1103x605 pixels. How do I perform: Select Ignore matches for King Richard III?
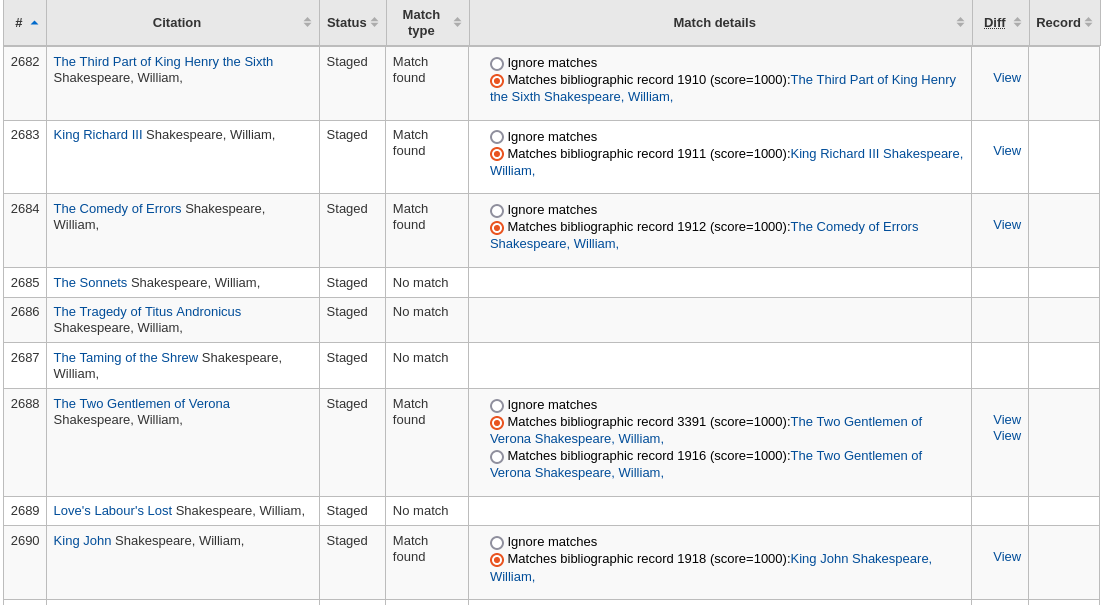497,137
